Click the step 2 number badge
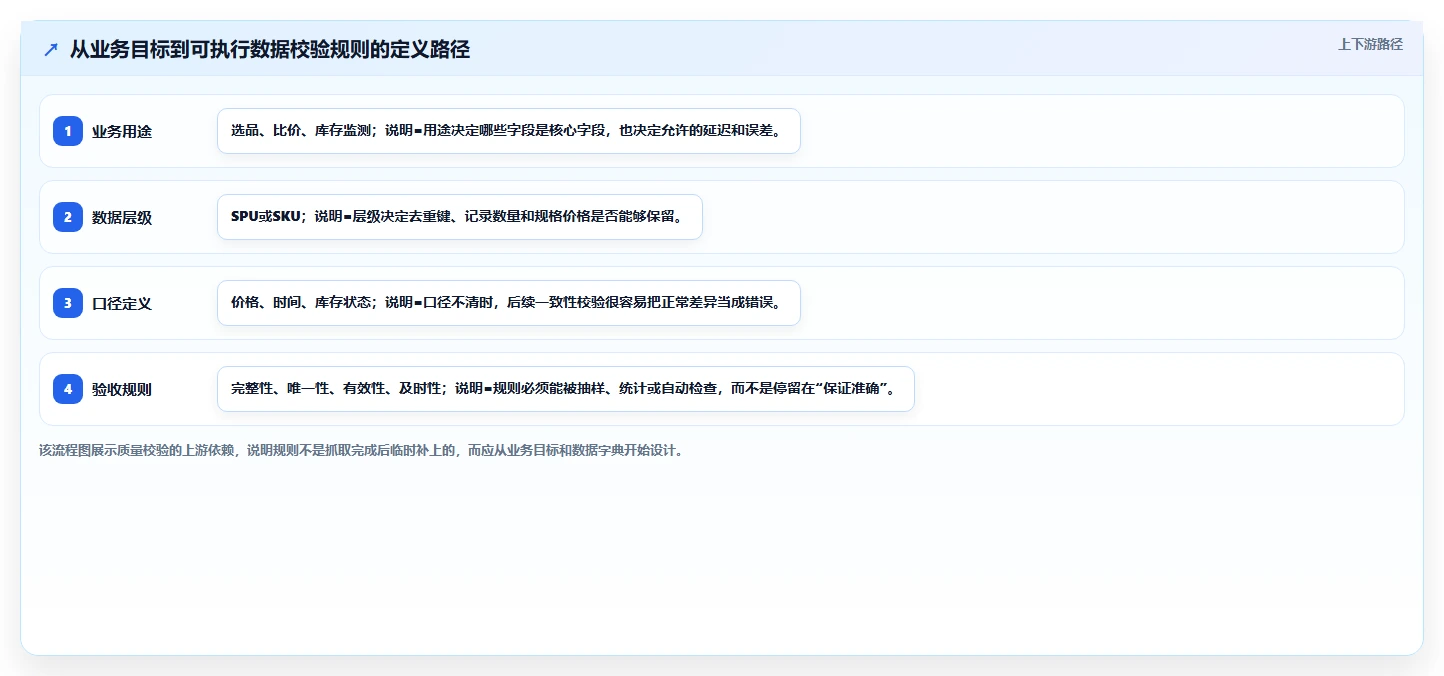 click(x=68, y=217)
